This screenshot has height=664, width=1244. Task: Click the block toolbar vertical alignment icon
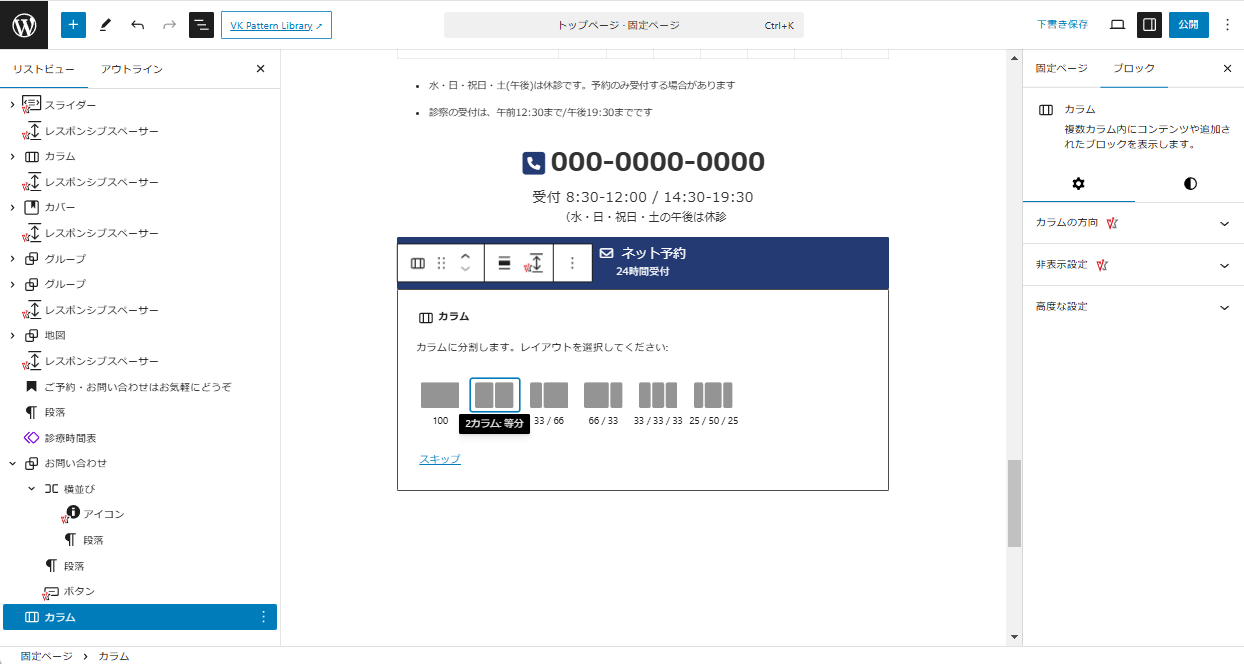[x=504, y=263]
